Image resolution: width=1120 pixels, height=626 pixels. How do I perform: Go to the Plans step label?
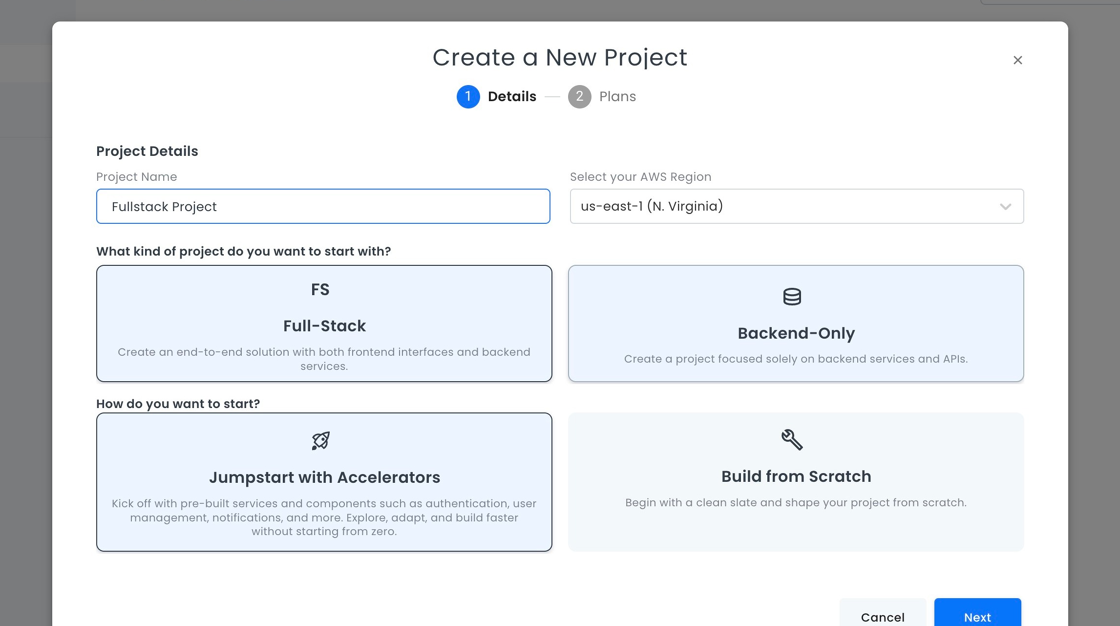(617, 97)
